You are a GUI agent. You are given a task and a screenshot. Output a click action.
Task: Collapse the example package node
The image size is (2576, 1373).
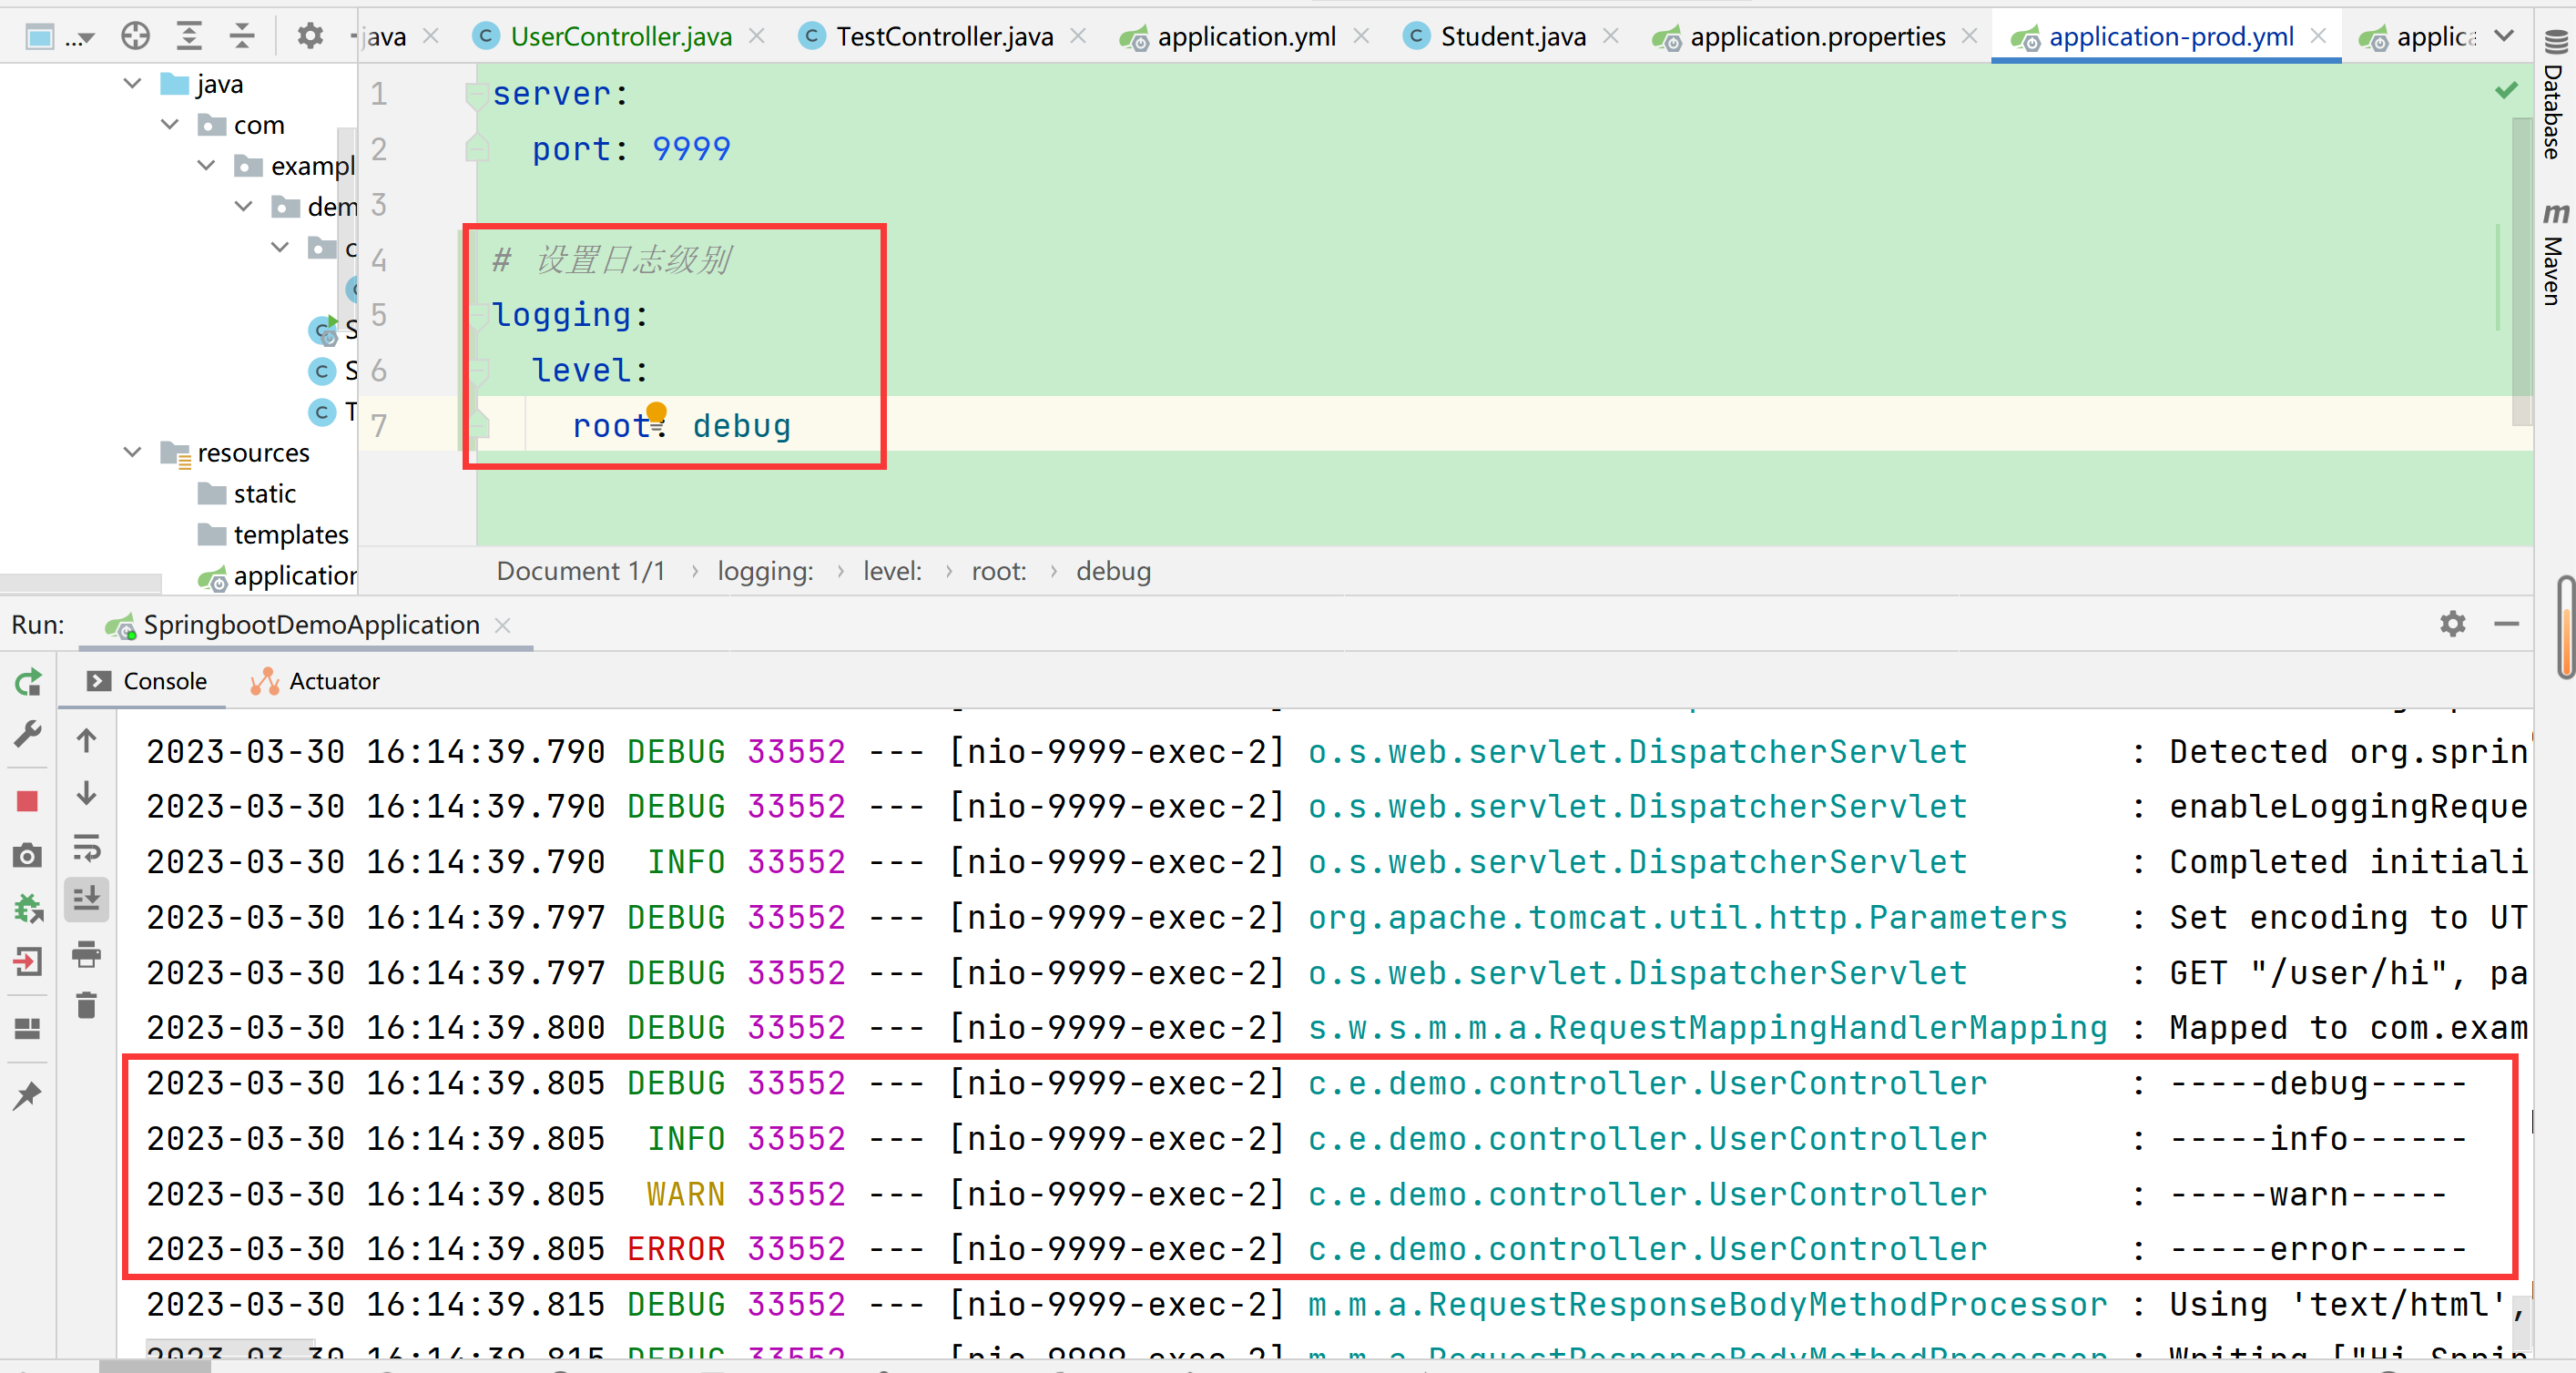[x=206, y=165]
